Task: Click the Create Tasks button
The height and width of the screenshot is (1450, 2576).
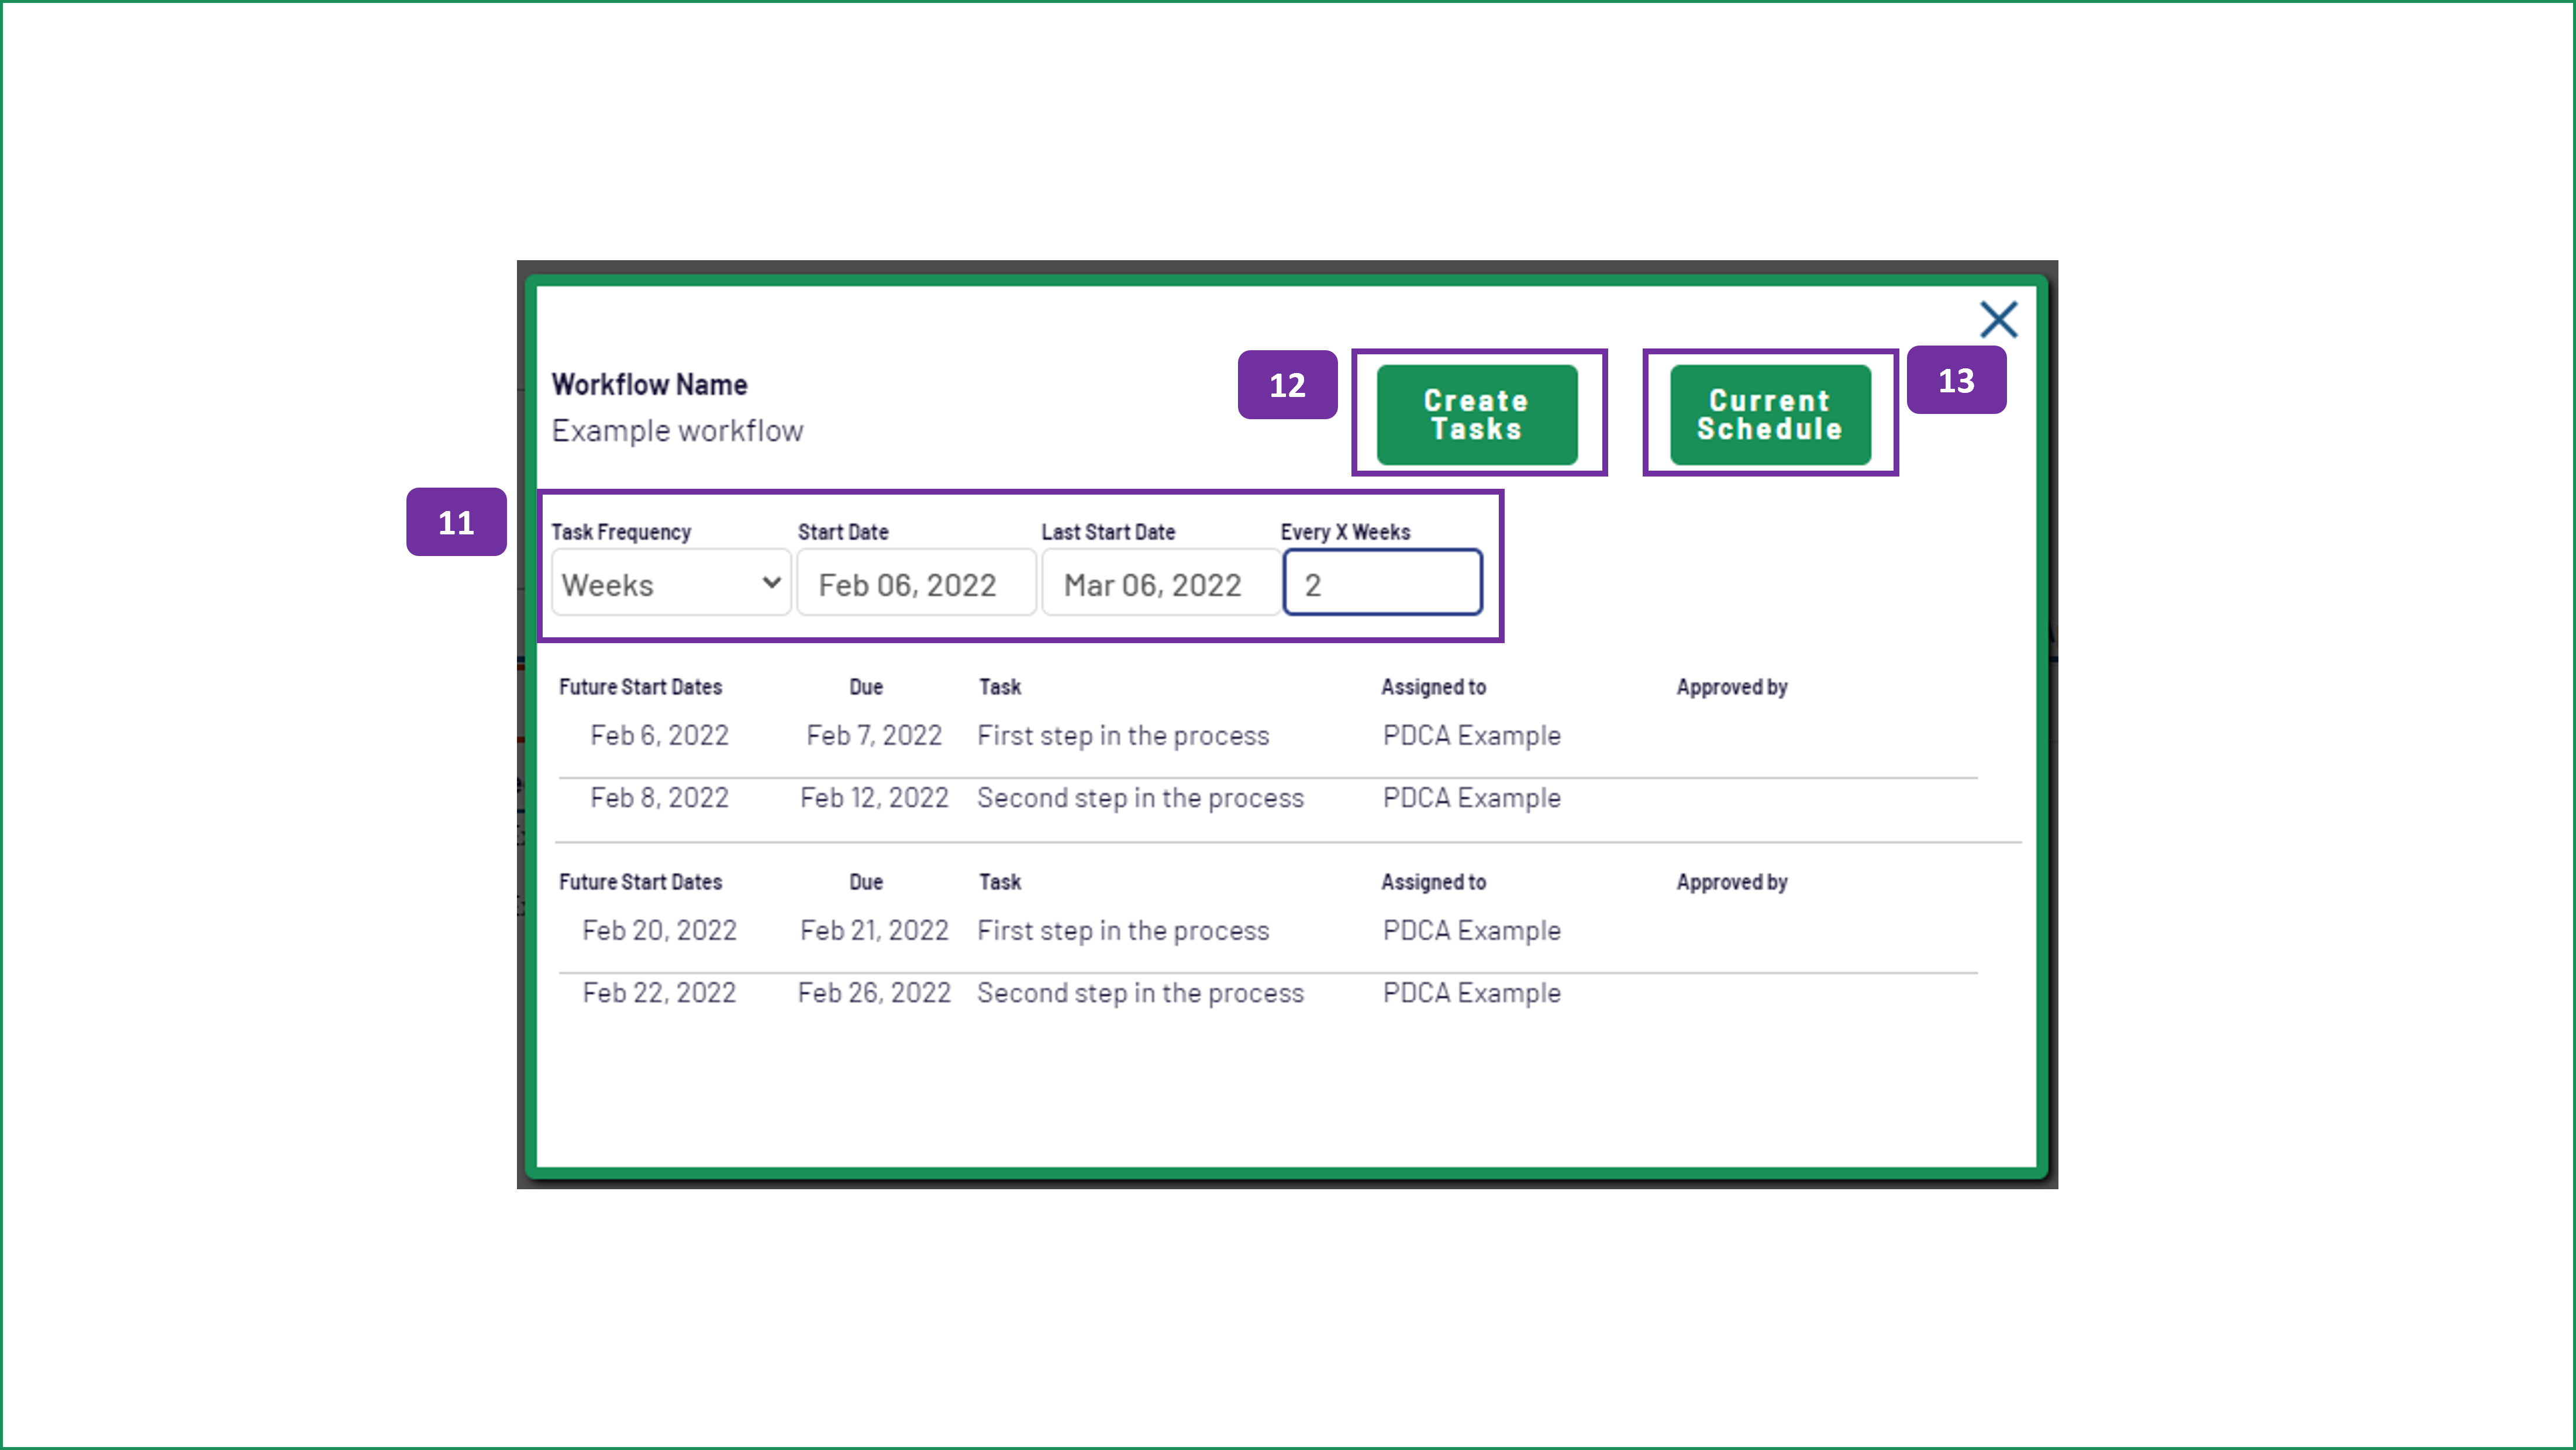Action: tap(1477, 414)
